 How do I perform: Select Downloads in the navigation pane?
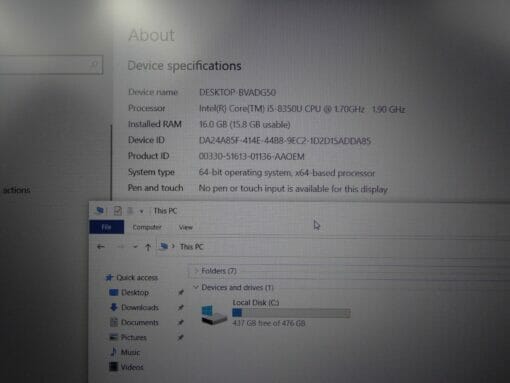pyautogui.click(x=140, y=307)
